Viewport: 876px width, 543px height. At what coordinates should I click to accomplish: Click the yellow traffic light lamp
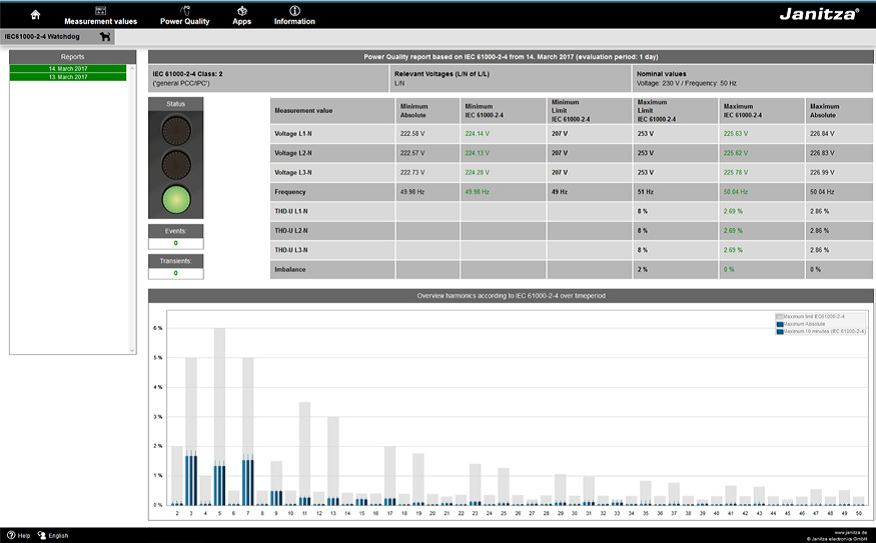point(176,165)
